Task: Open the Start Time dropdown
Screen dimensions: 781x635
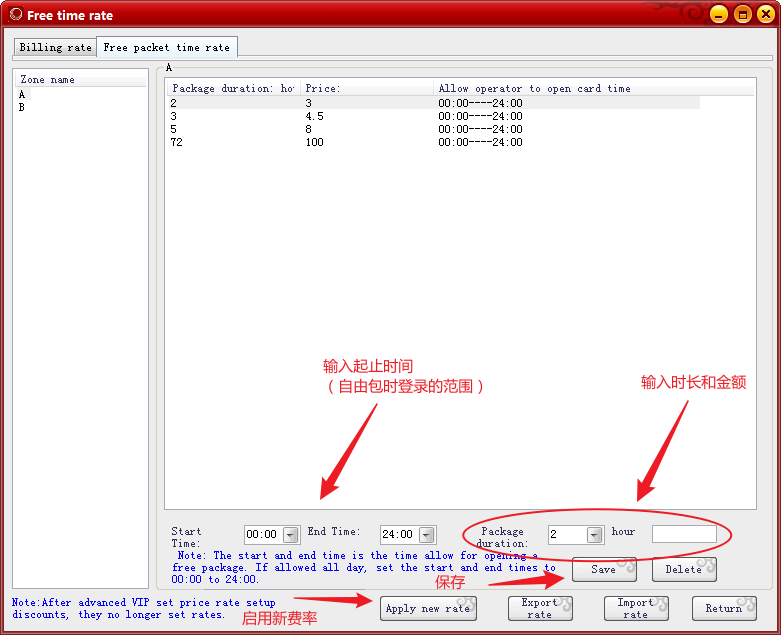Action: (x=290, y=535)
